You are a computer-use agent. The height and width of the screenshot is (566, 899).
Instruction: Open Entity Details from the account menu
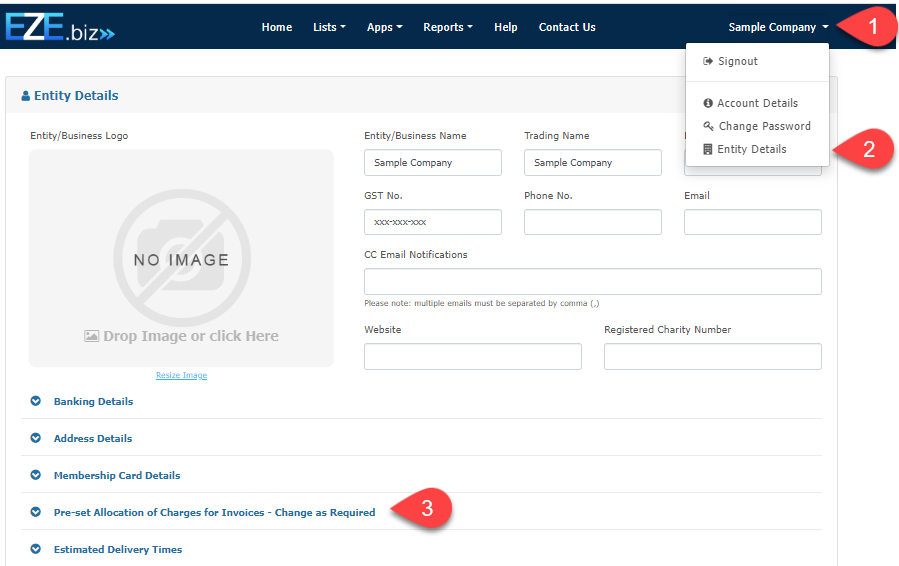[x=751, y=149]
